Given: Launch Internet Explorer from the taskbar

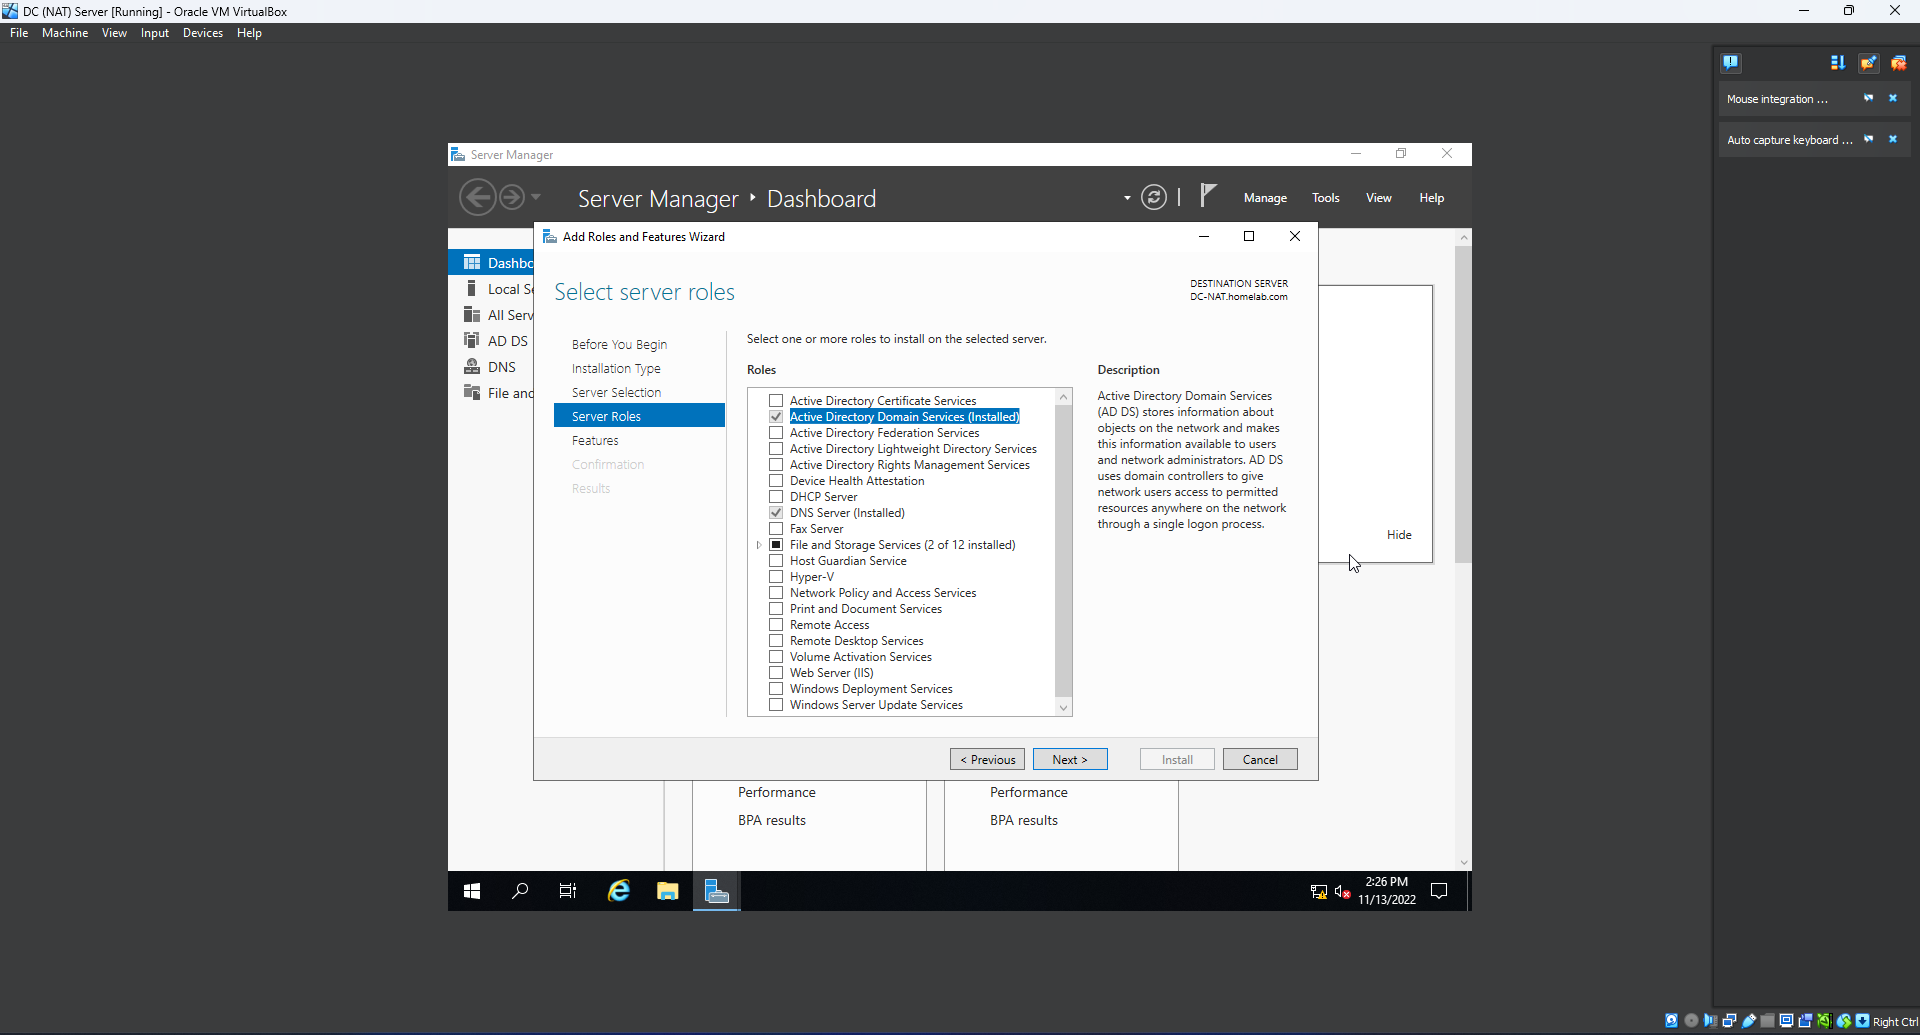Looking at the screenshot, I should [x=619, y=891].
